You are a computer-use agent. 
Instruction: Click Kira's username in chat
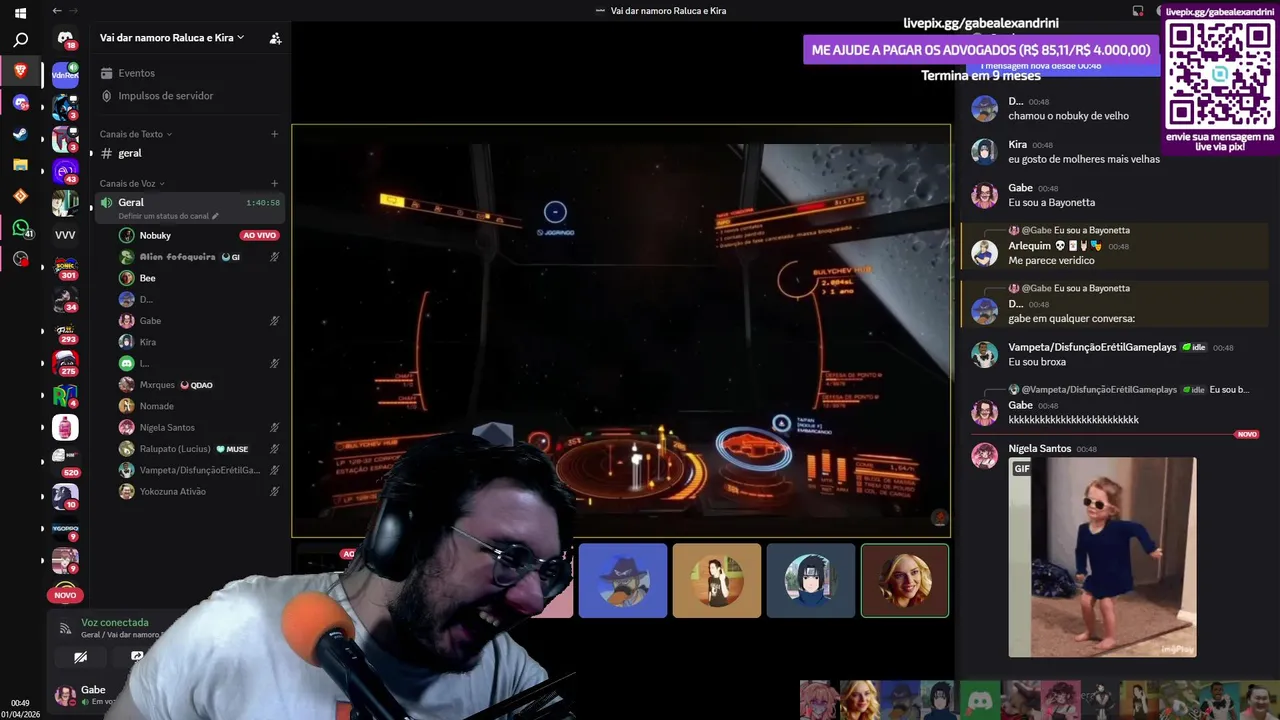[x=1017, y=144]
